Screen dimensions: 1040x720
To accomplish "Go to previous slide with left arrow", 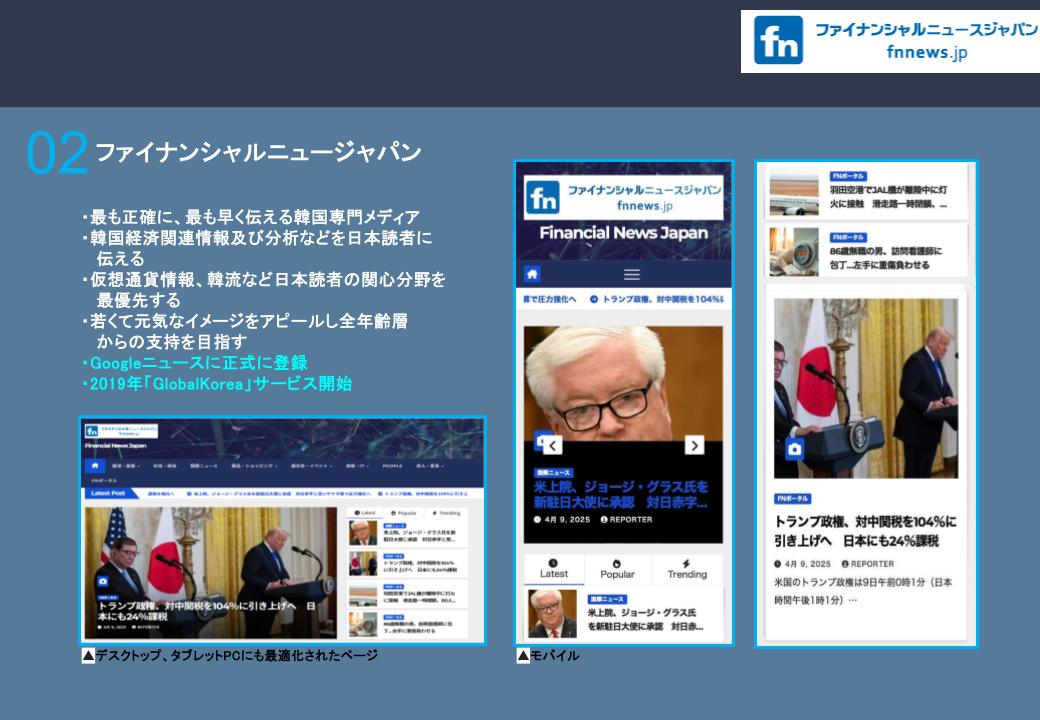I will tap(552, 446).
